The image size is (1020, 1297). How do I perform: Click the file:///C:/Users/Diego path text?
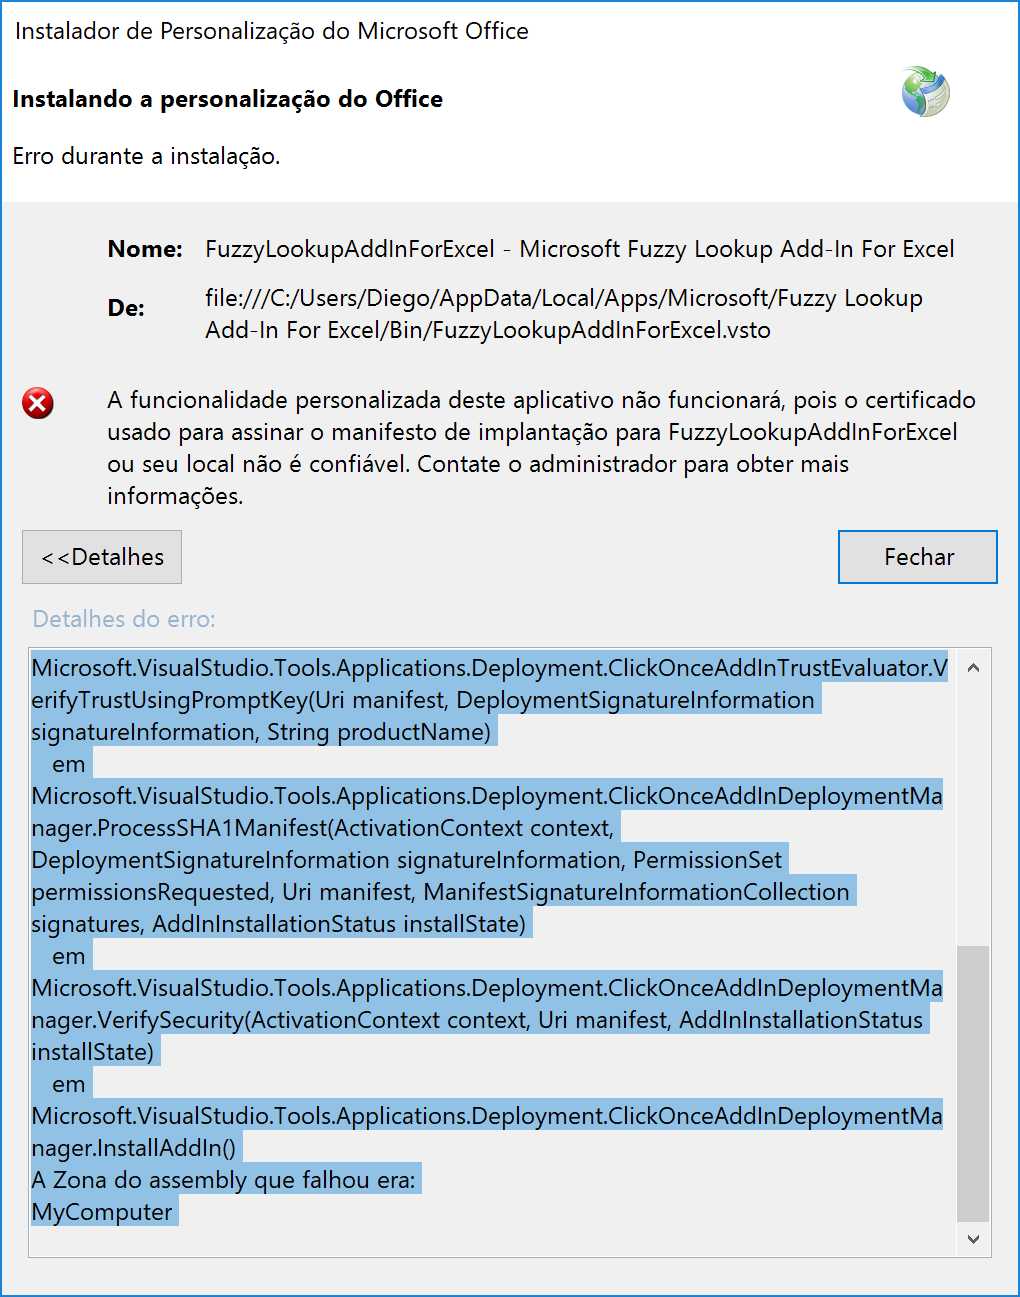coord(564,314)
